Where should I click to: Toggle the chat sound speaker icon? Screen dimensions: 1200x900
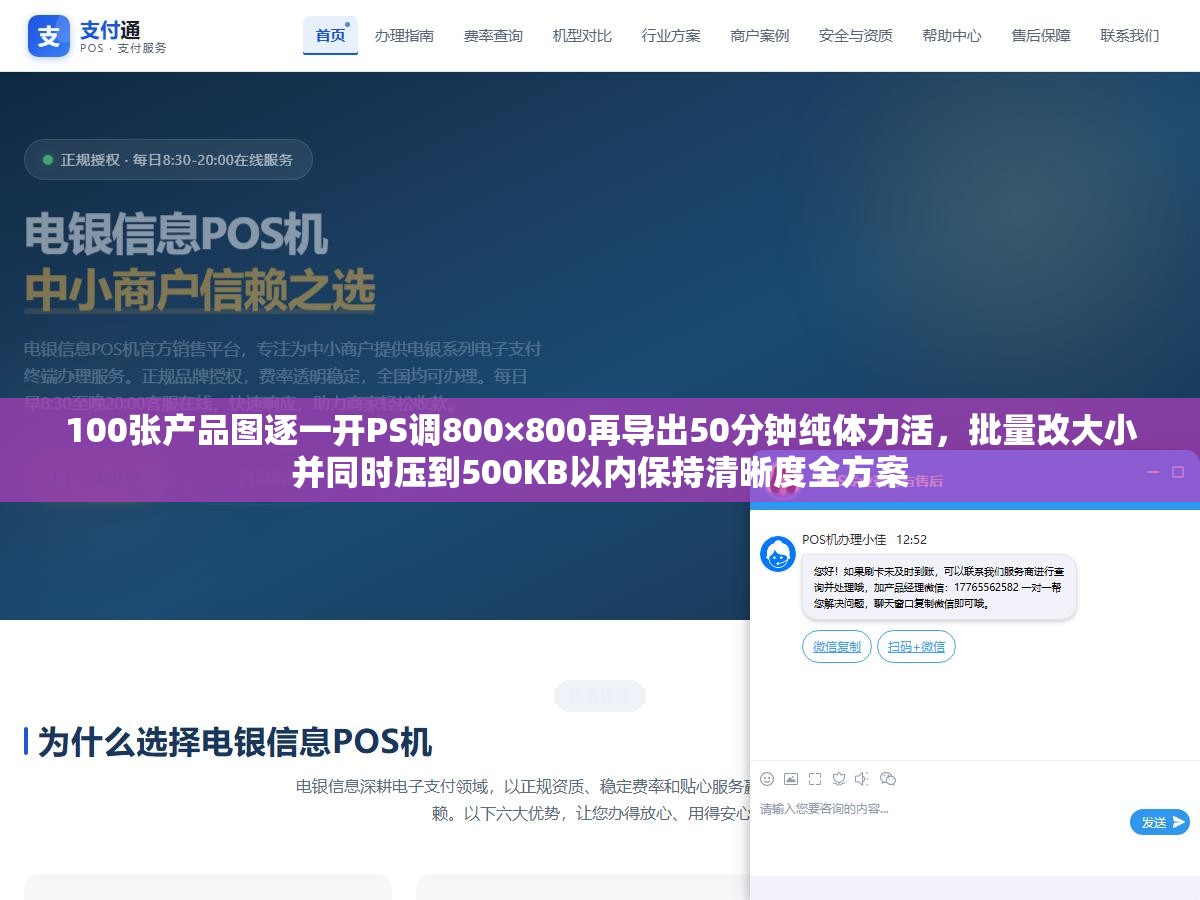[862, 779]
